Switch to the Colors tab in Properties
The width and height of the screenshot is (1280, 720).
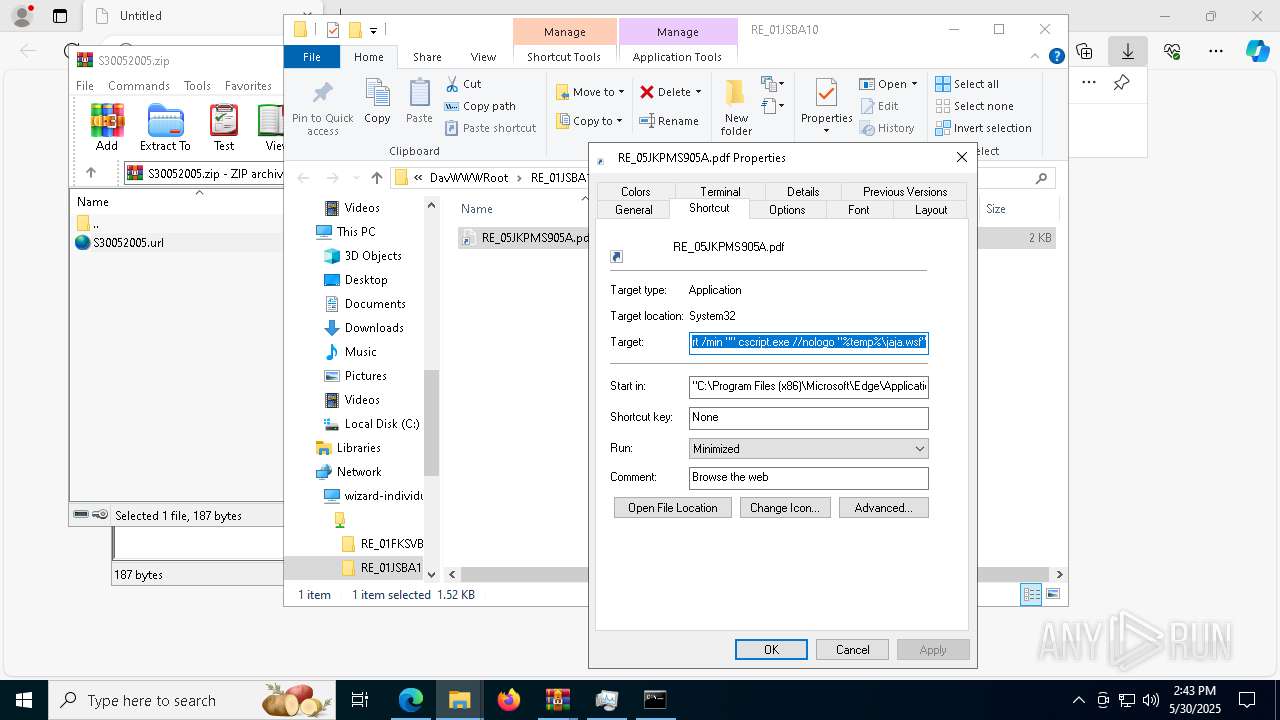[x=636, y=192]
